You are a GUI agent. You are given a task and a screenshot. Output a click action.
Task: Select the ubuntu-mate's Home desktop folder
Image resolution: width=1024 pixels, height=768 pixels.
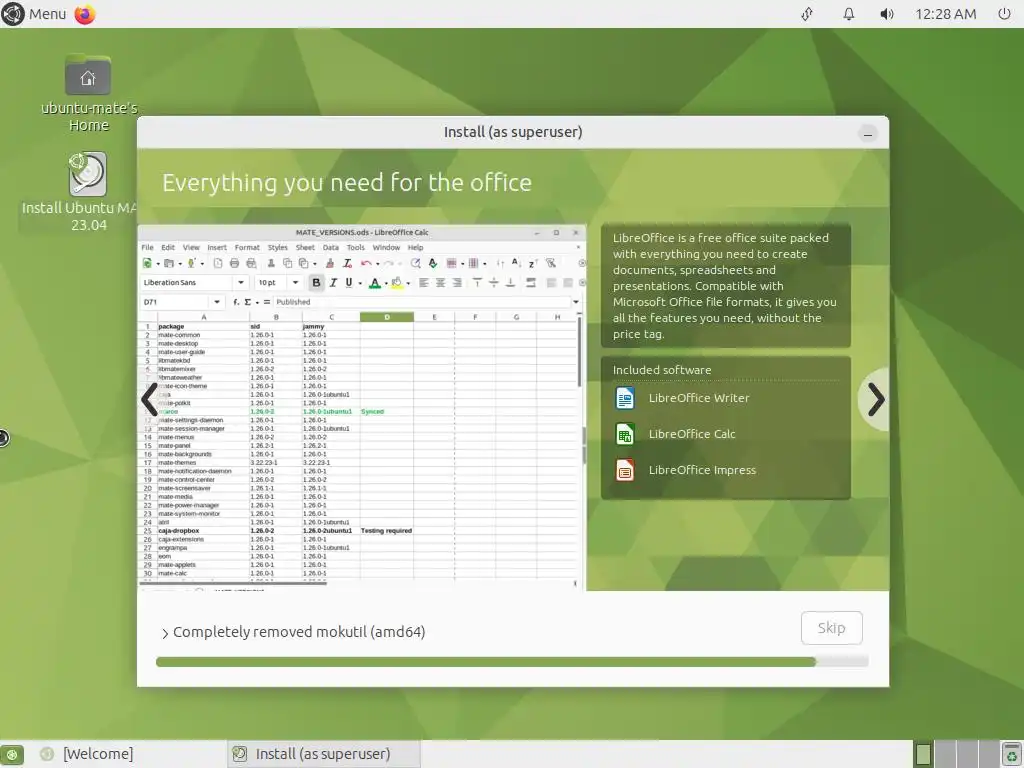(88, 93)
